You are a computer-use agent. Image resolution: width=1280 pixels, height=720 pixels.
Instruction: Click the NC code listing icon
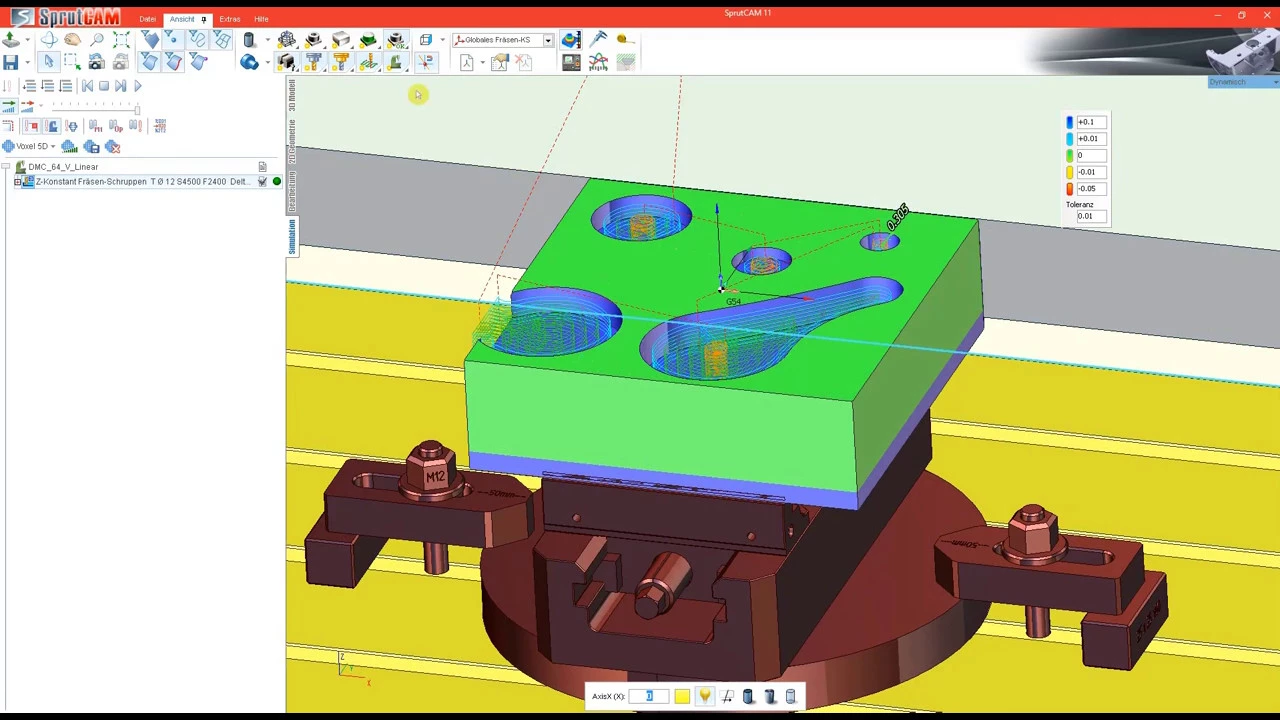(x=160, y=126)
